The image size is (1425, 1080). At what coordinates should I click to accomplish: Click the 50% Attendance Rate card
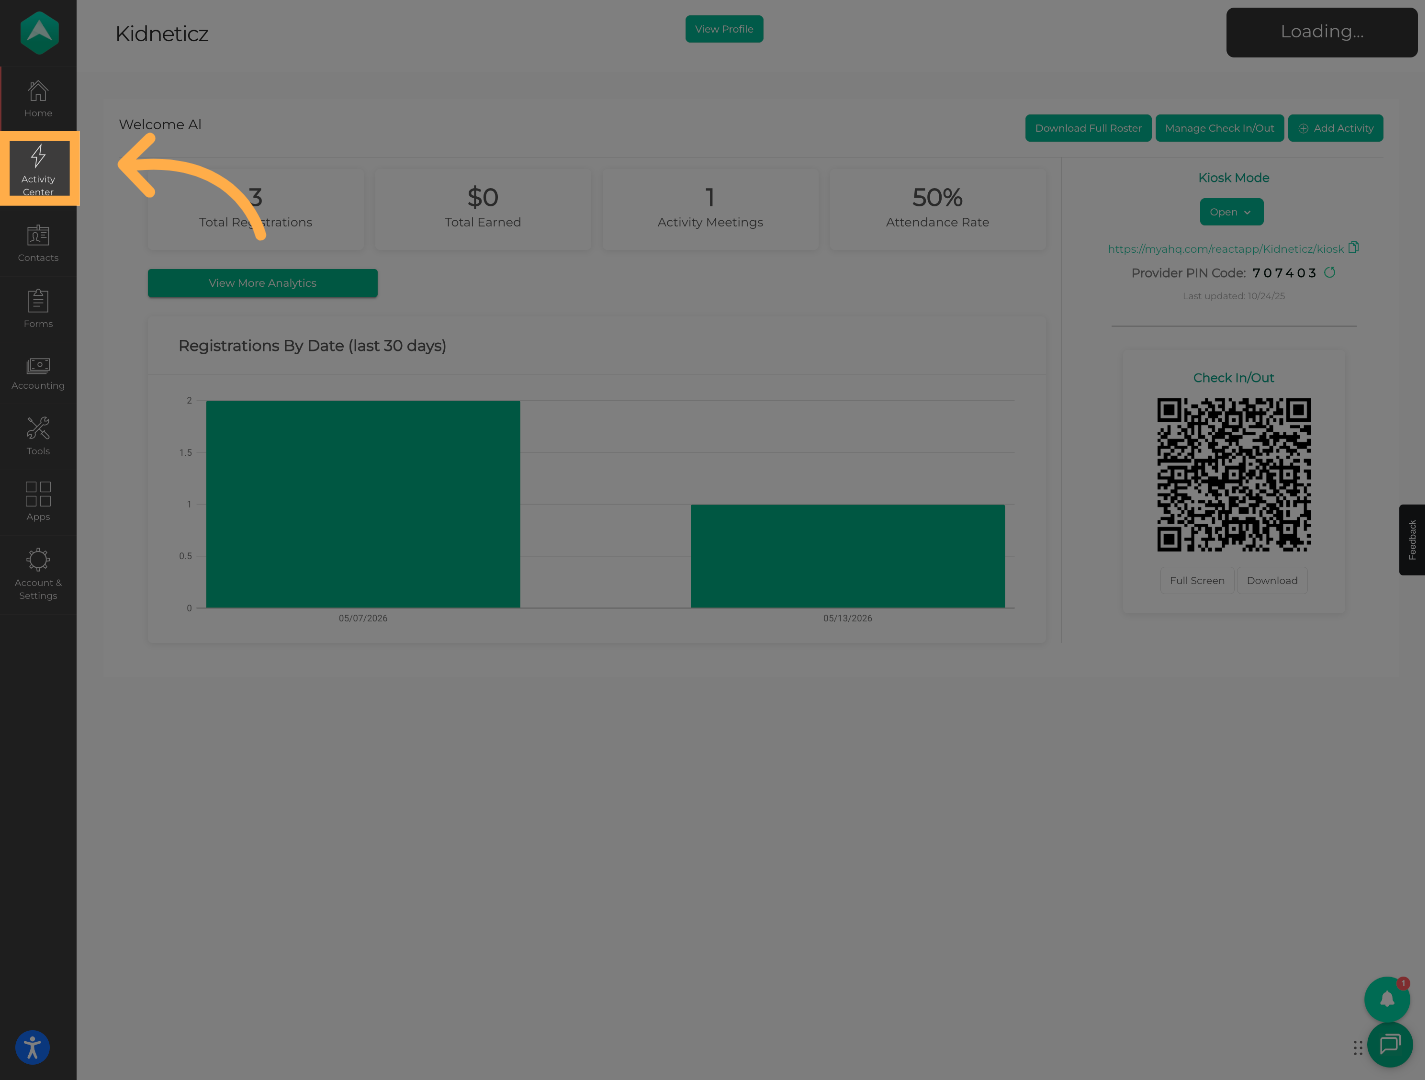click(x=938, y=209)
